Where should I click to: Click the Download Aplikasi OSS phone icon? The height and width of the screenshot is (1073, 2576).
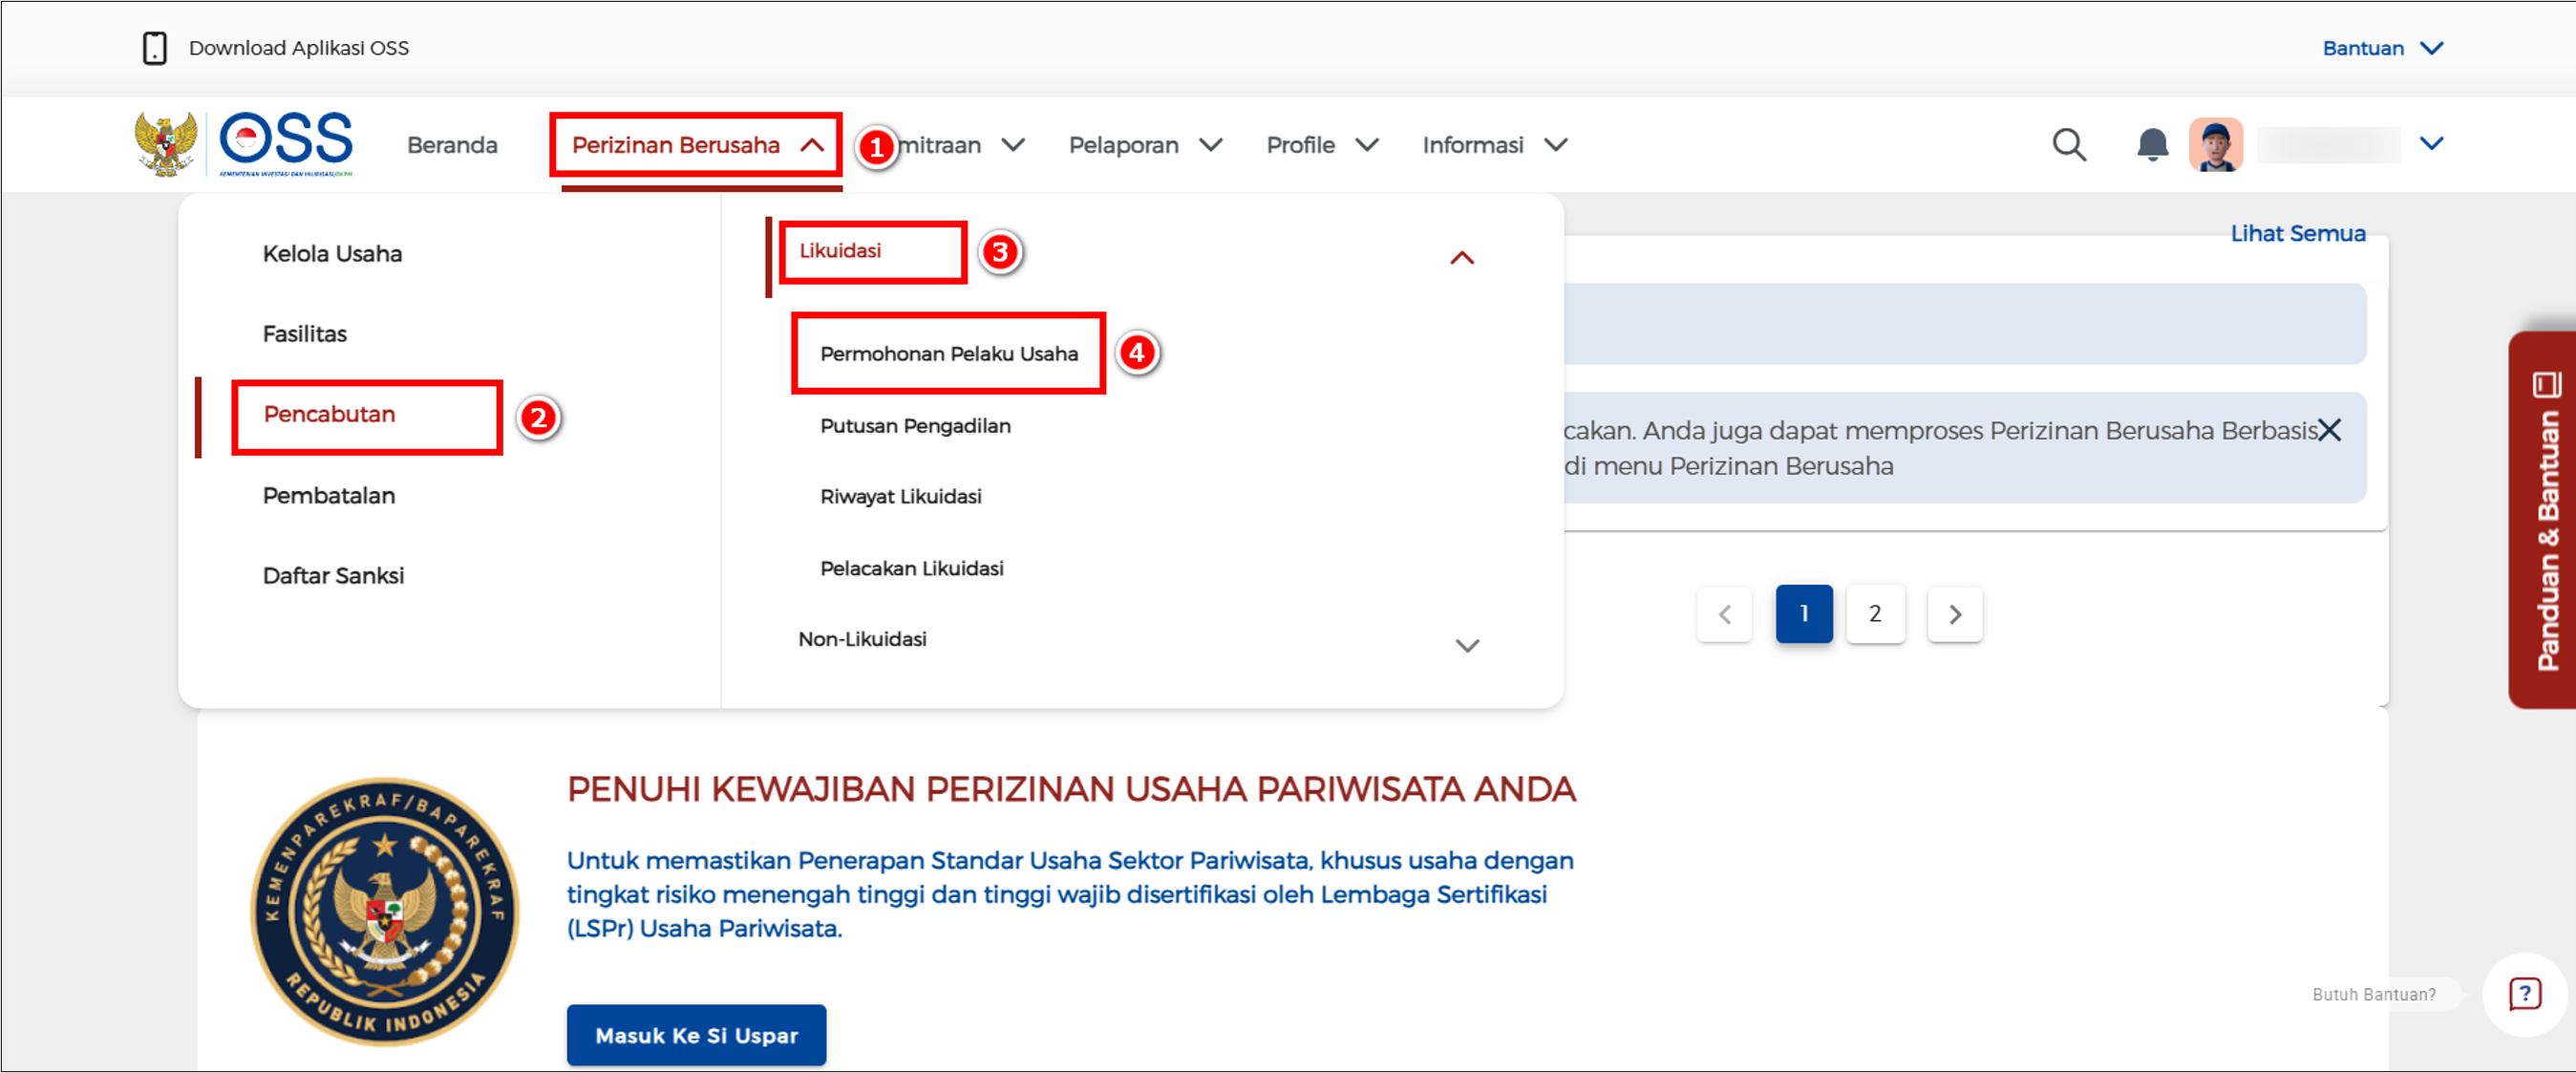click(156, 47)
